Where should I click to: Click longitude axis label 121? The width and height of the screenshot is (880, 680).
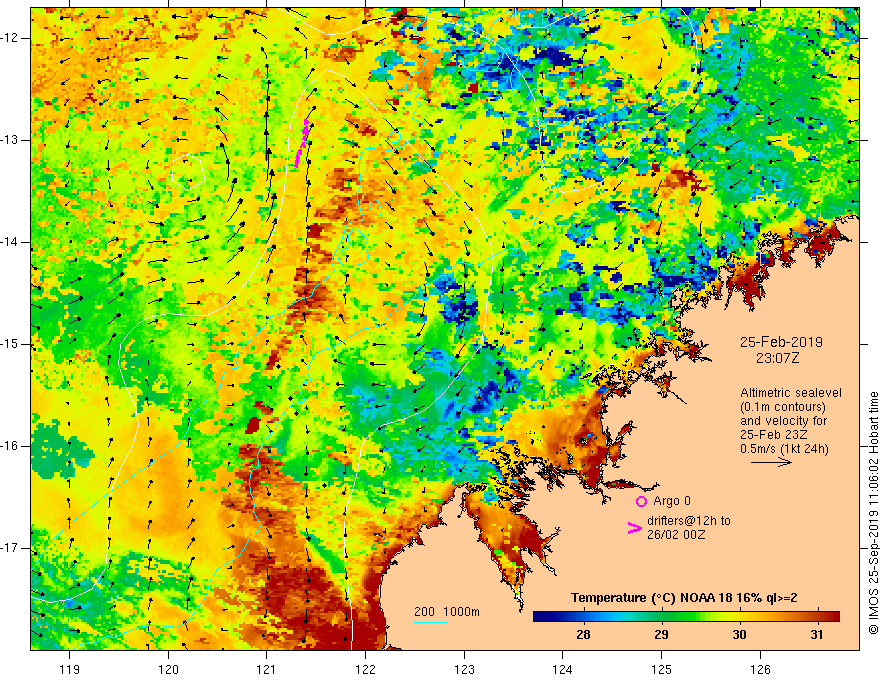point(267,669)
